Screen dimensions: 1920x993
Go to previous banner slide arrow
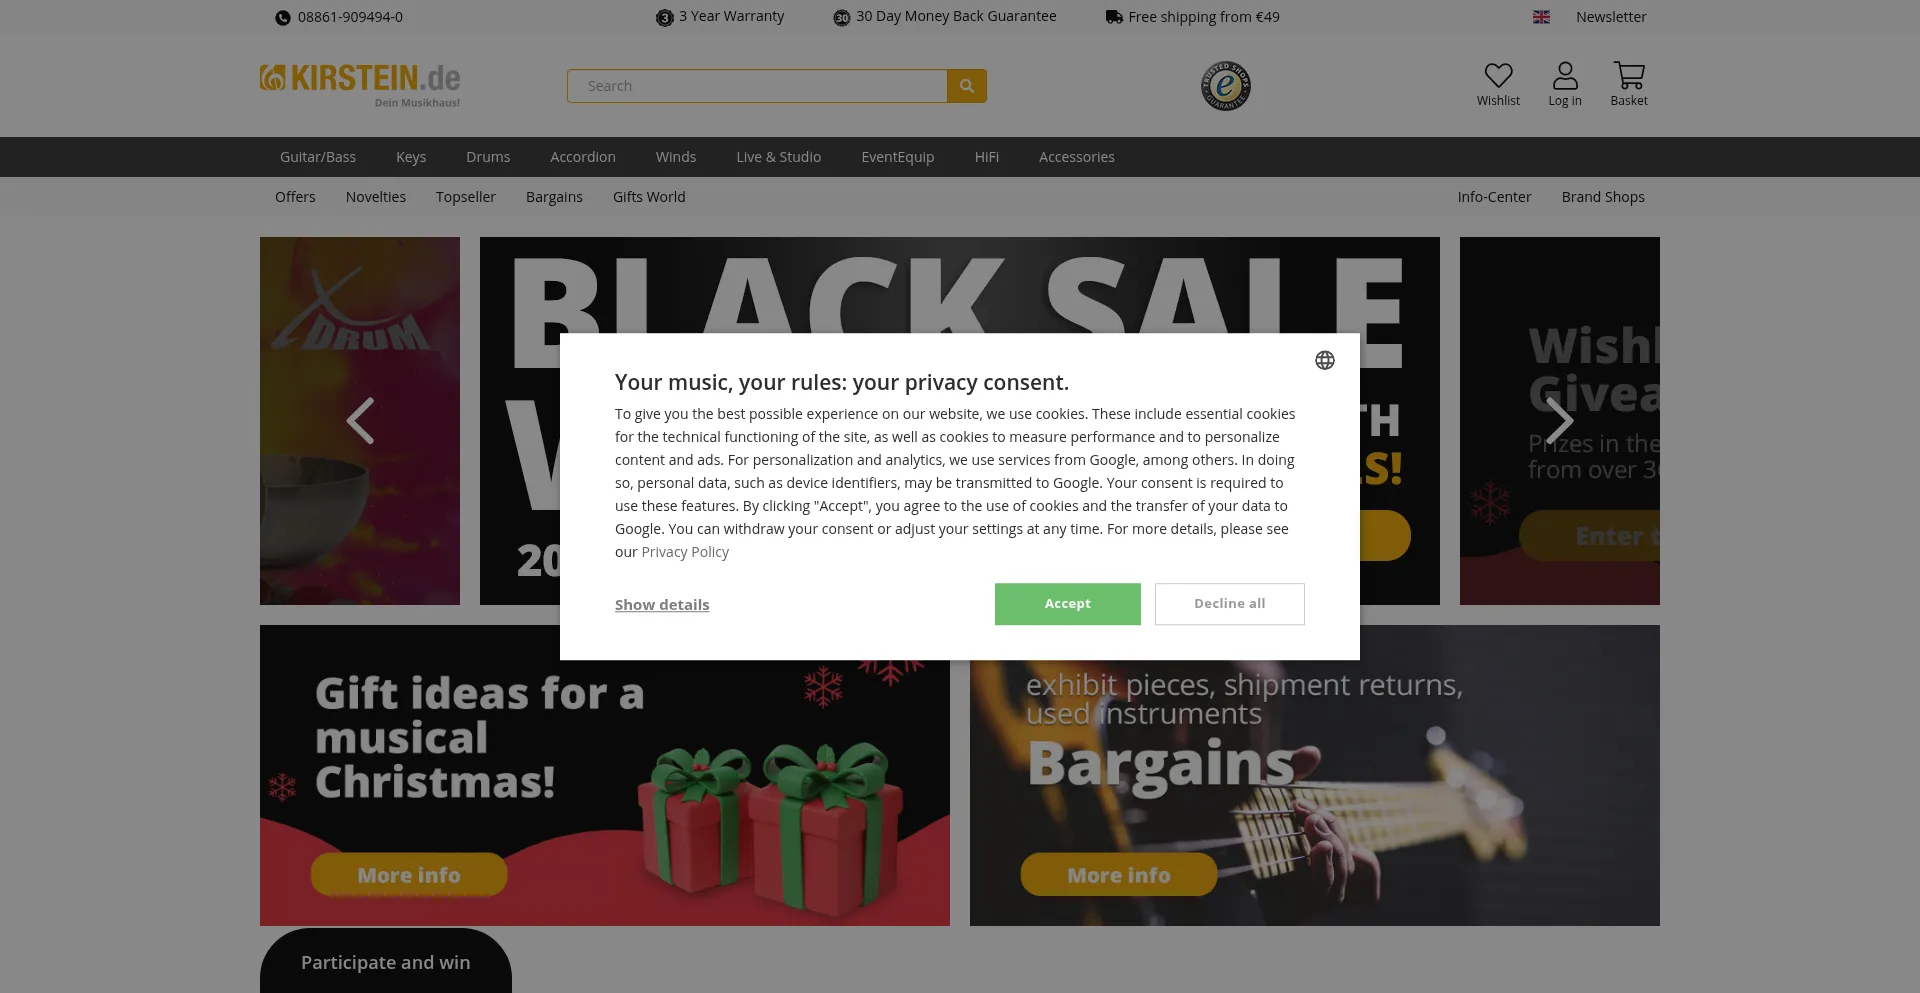tap(360, 421)
